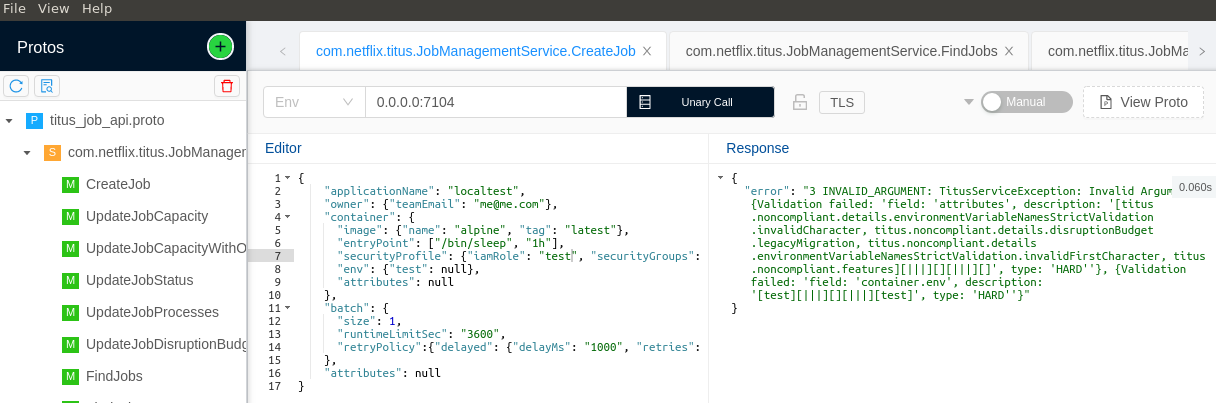
Task: Click the green add proto plus button
Action: click(220, 46)
